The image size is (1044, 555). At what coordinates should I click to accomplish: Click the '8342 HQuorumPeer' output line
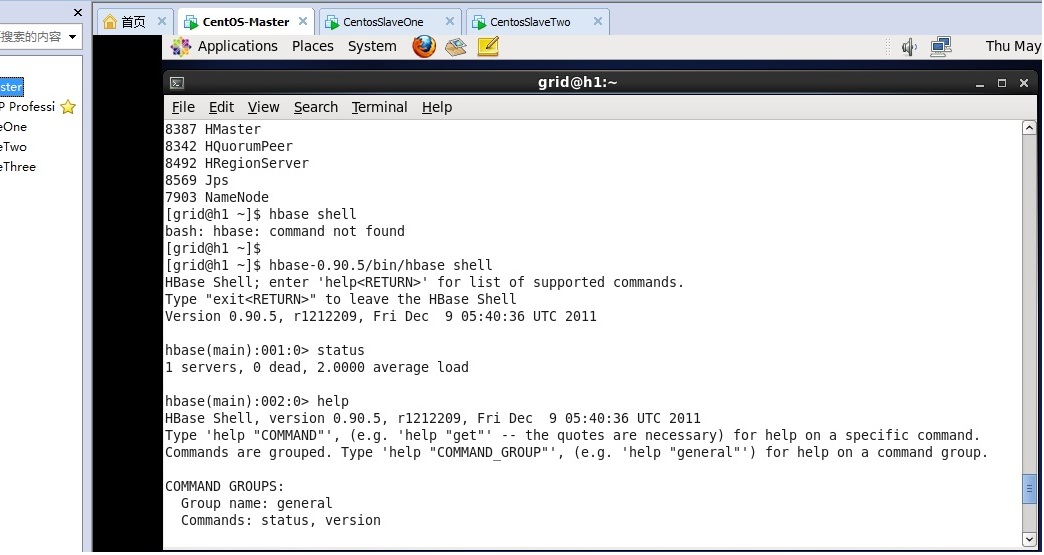pos(229,146)
